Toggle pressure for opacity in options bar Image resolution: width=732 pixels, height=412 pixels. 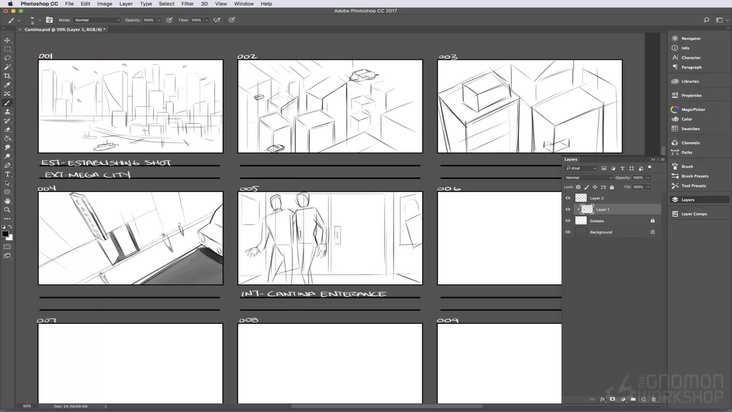coord(169,20)
